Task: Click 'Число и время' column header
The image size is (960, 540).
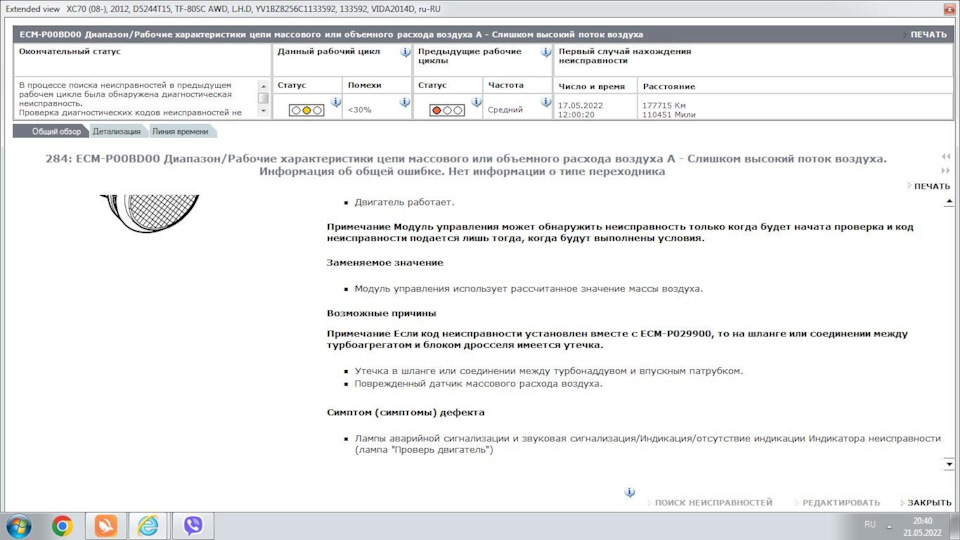Action: click(591, 86)
